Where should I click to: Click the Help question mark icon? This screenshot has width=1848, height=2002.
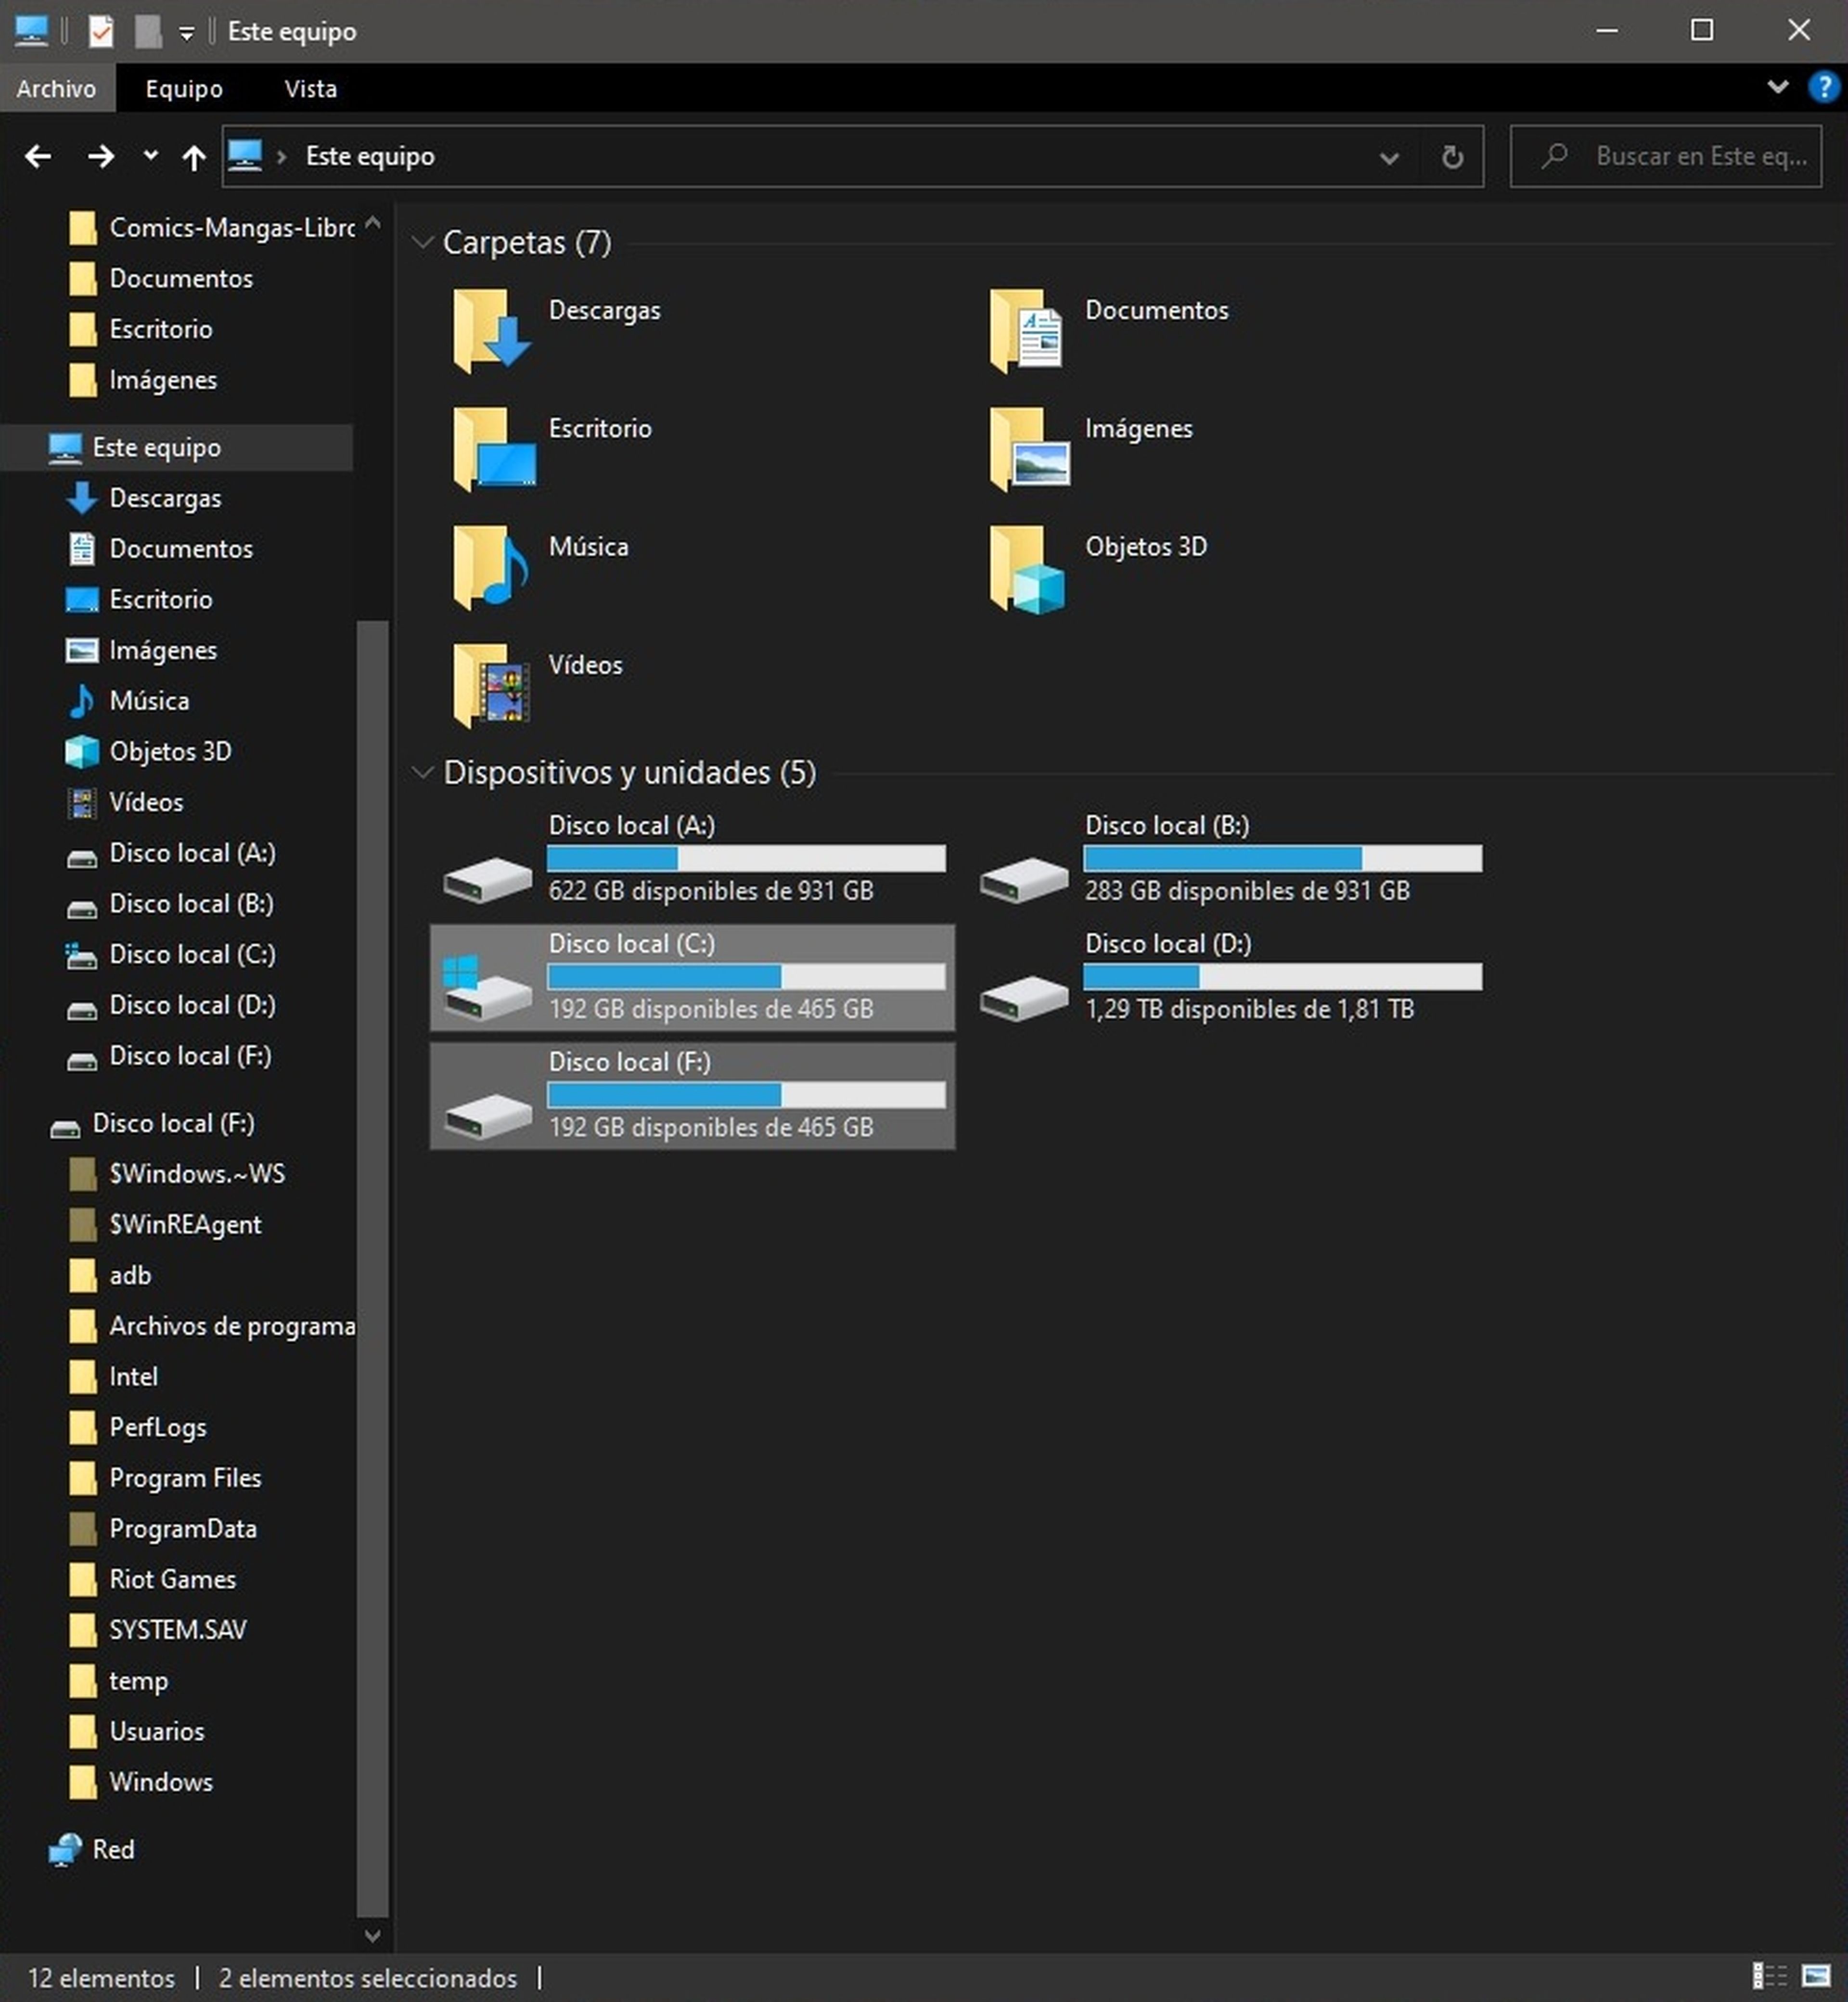pyautogui.click(x=1823, y=87)
